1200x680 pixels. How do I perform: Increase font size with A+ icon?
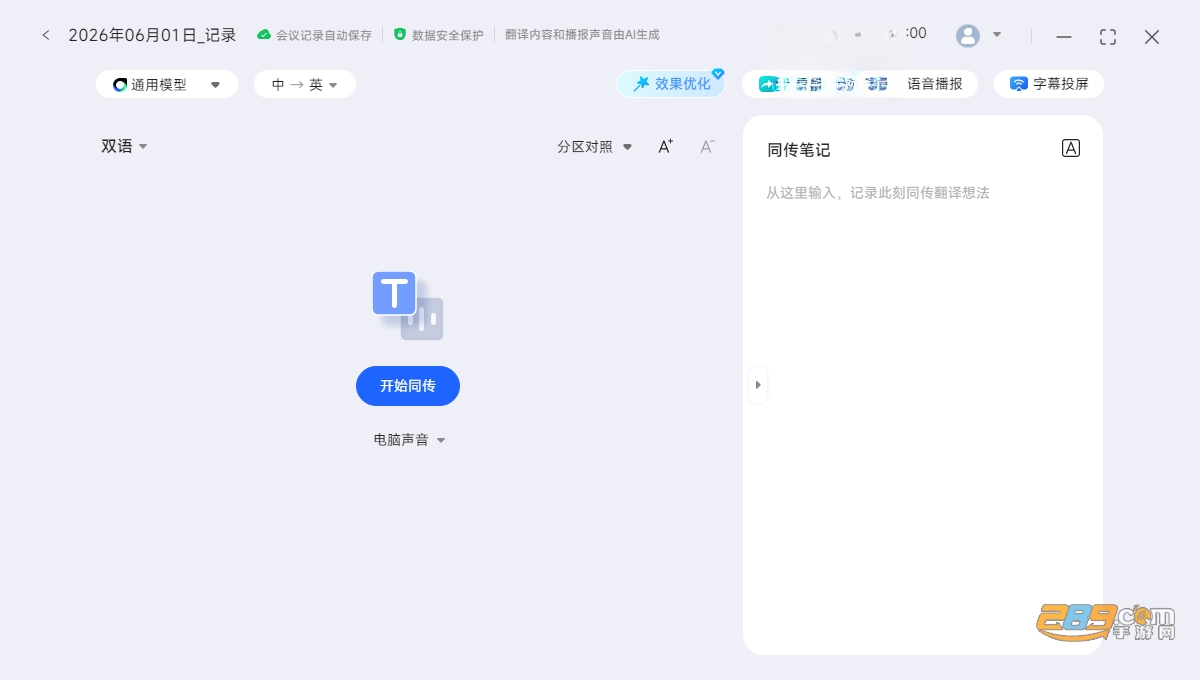665,146
